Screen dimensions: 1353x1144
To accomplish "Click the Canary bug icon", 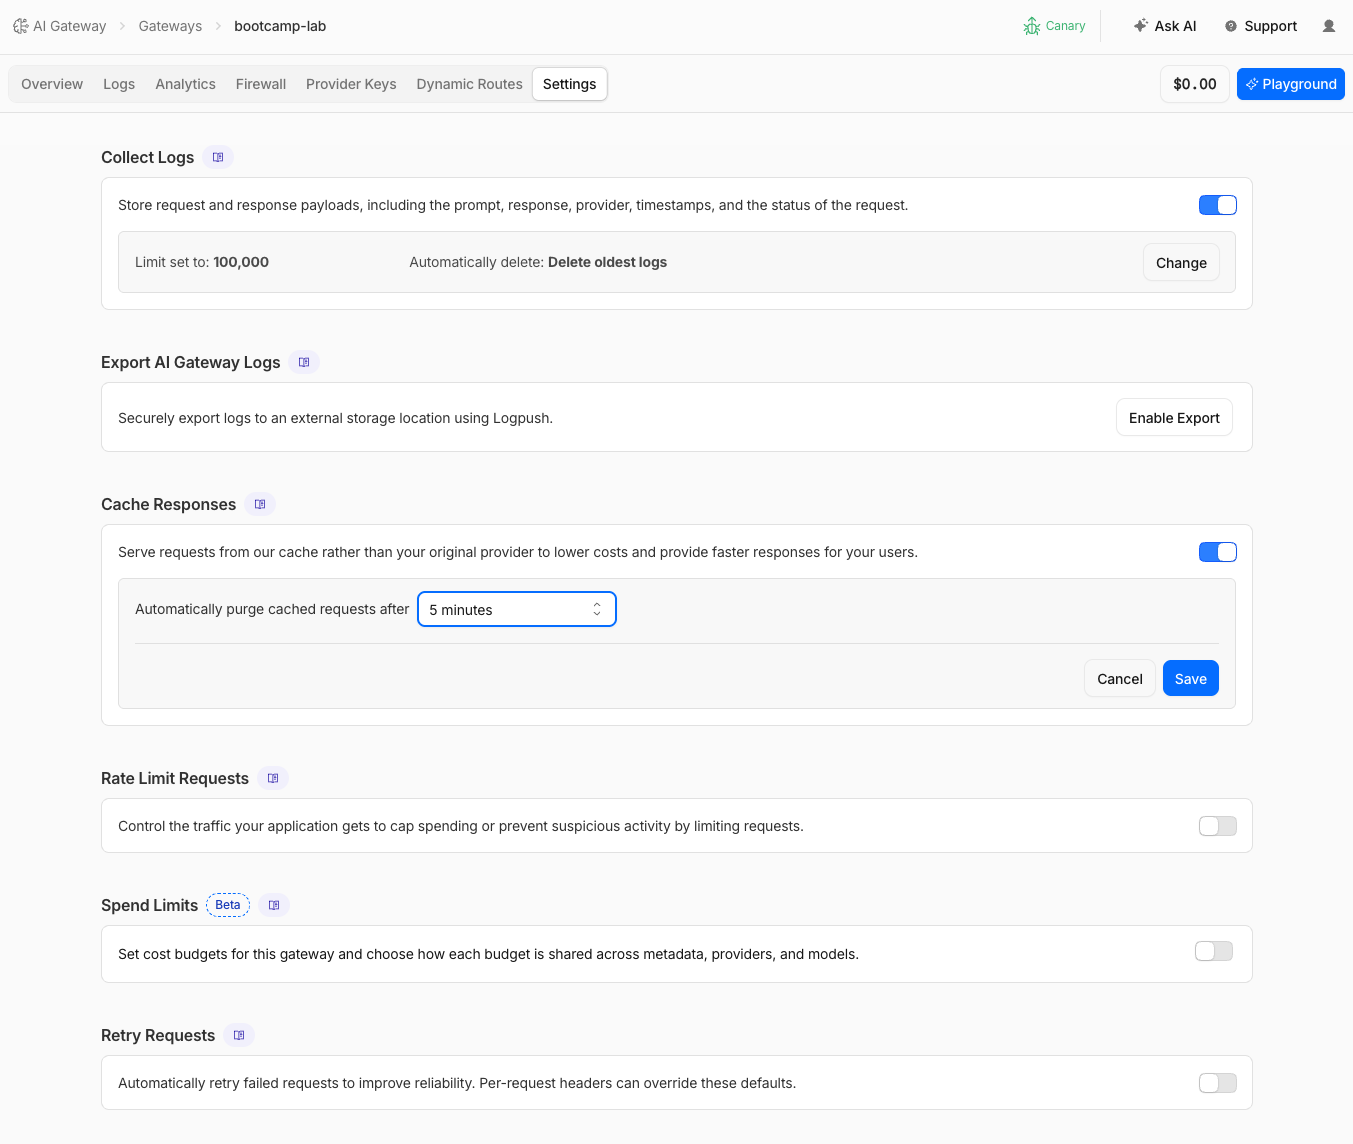I will click(1032, 26).
